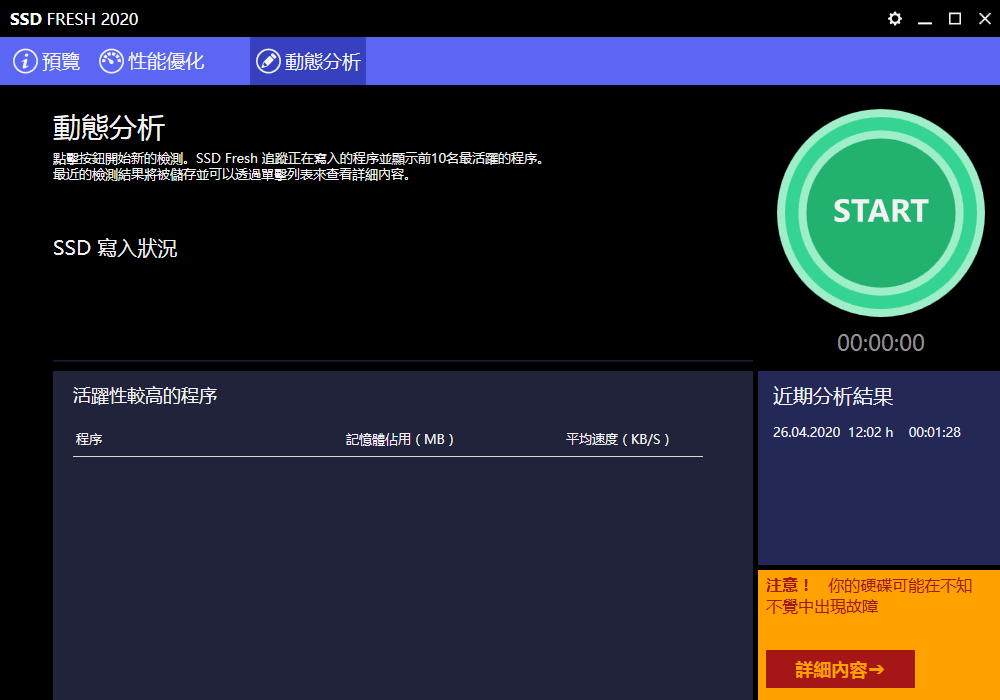The height and width of the screenshot is (700, 1000).
Task: Click the pencil icon beside 動態分析
Action: pos(268,61)
